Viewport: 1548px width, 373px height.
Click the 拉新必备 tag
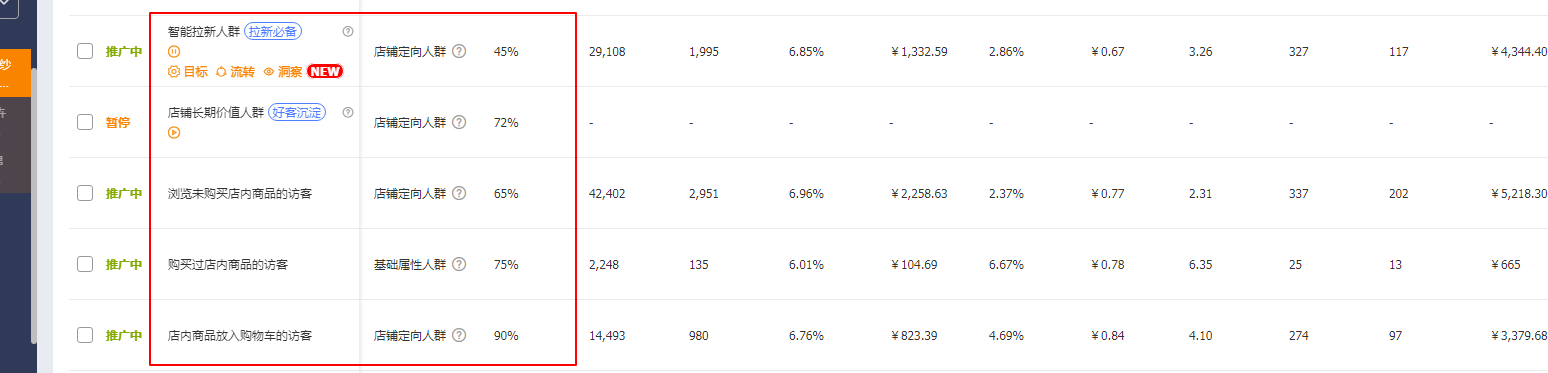(x=273, y=31)
